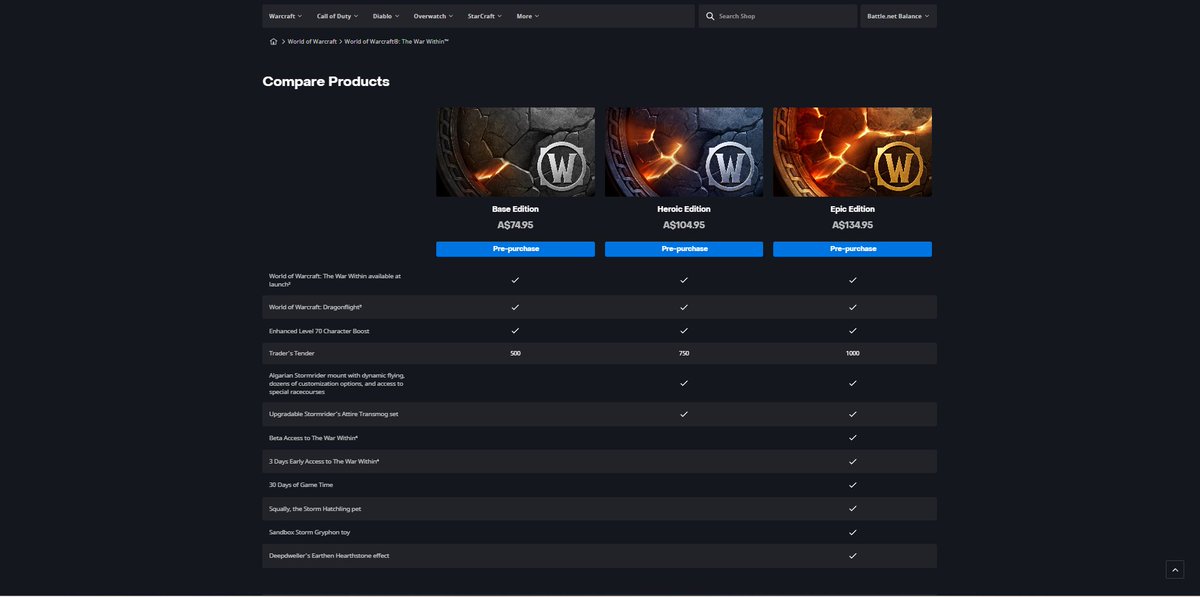
Task: Click Trader's Tender value 500
Action: coord(515,353)
